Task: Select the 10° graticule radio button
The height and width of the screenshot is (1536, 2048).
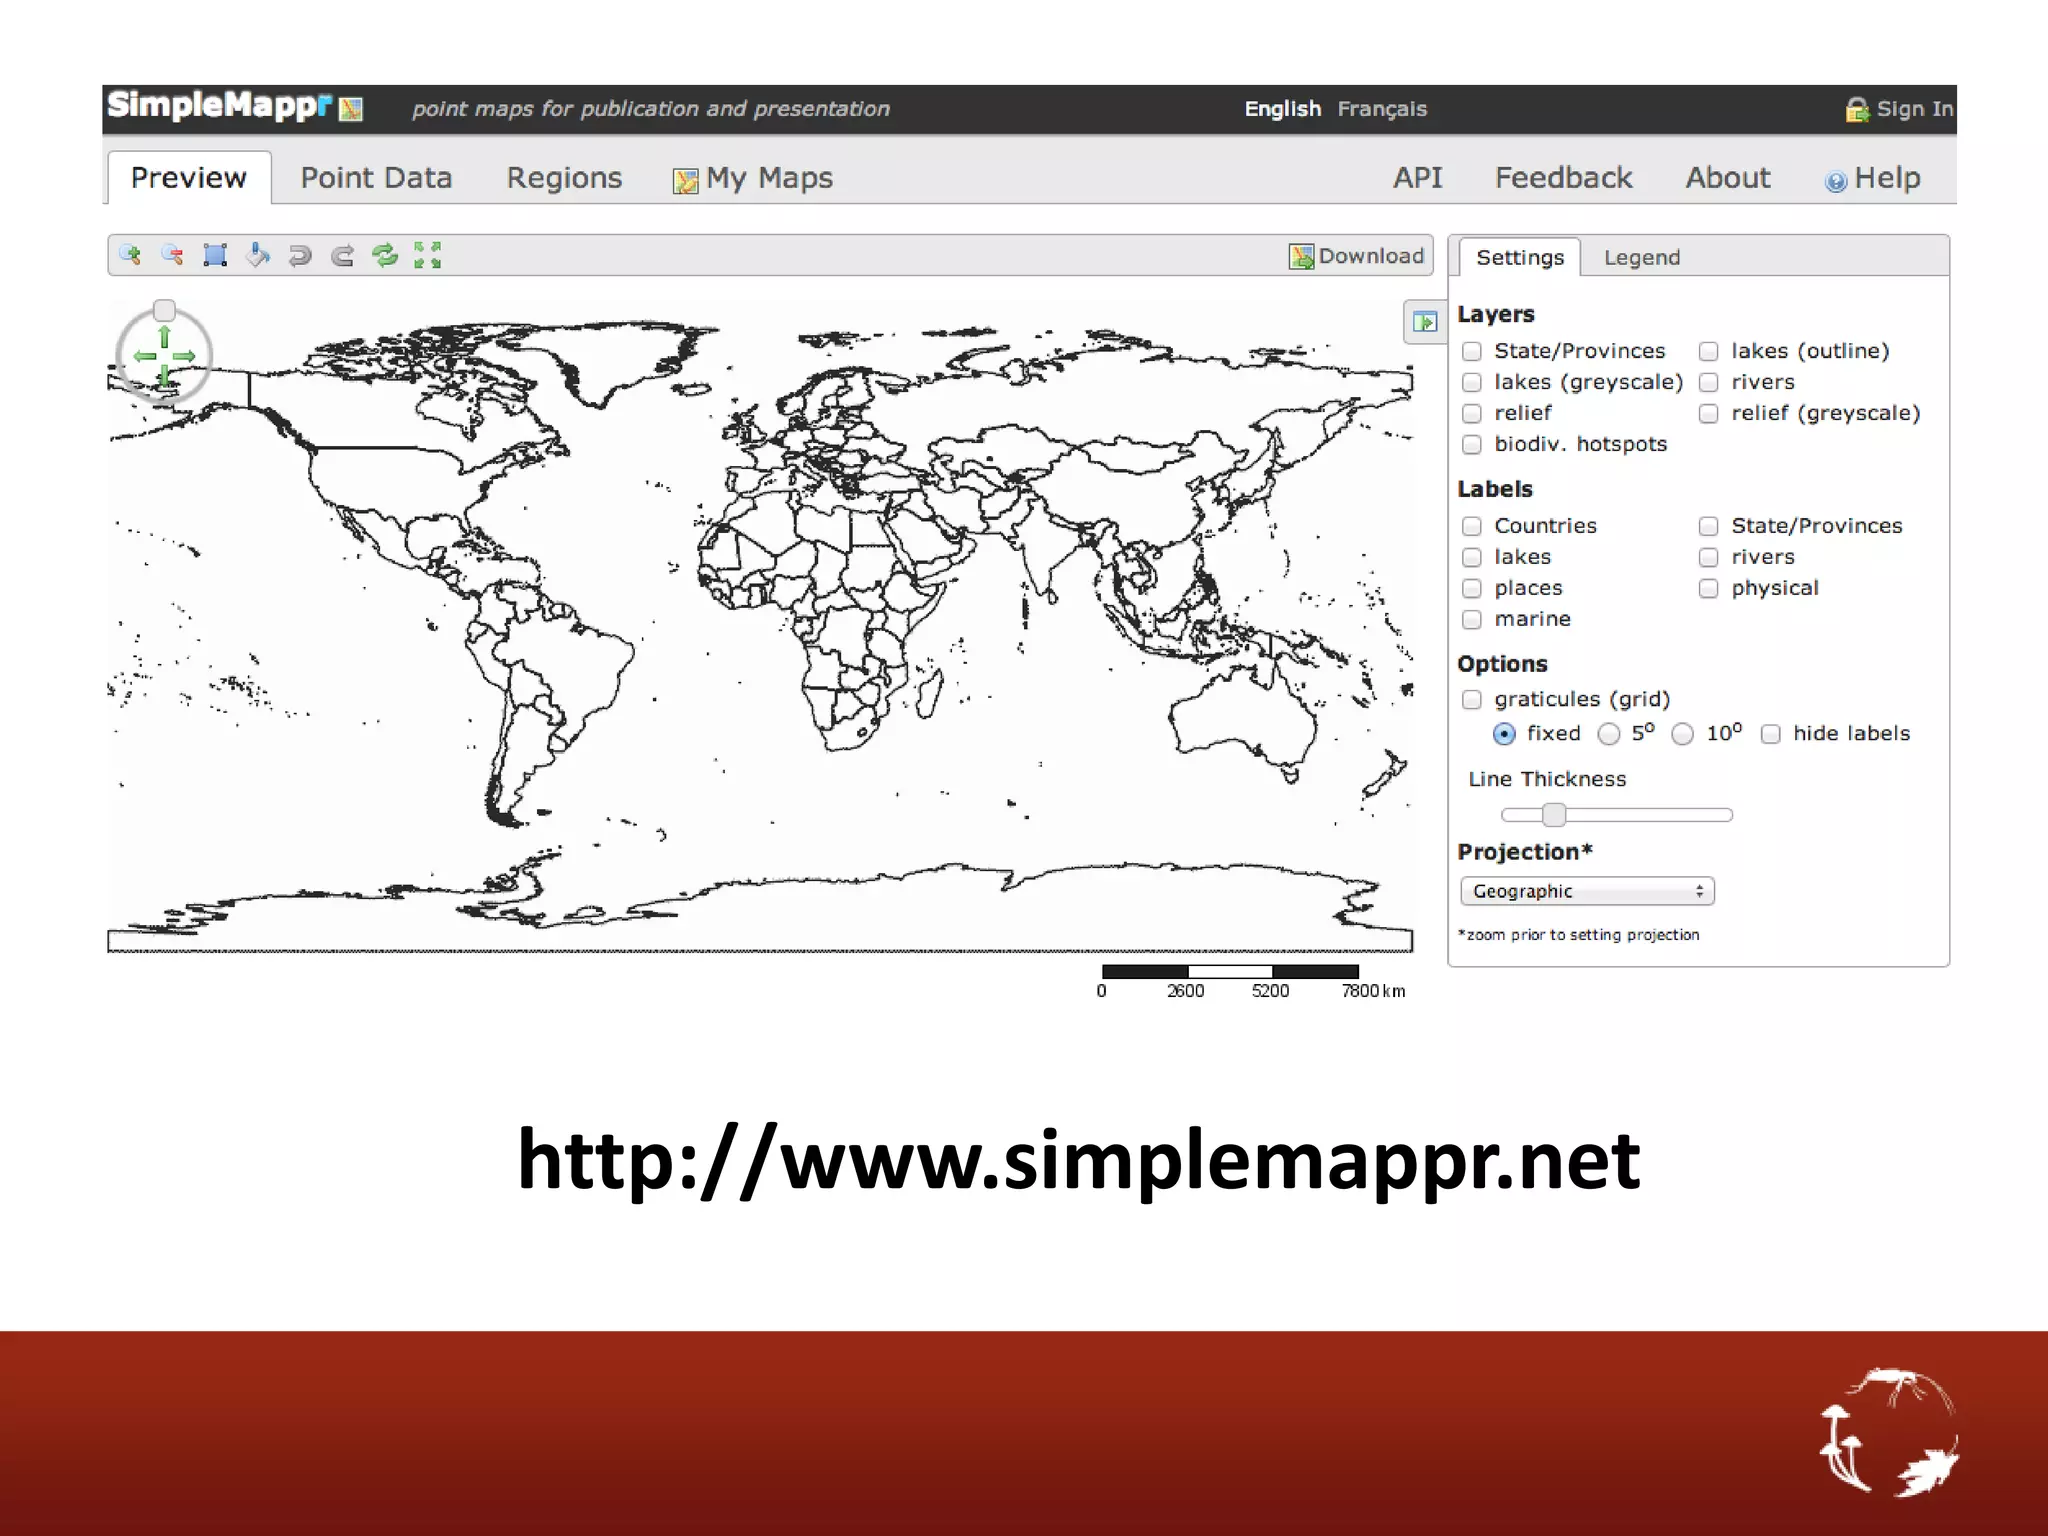Action: (1682, 734)
